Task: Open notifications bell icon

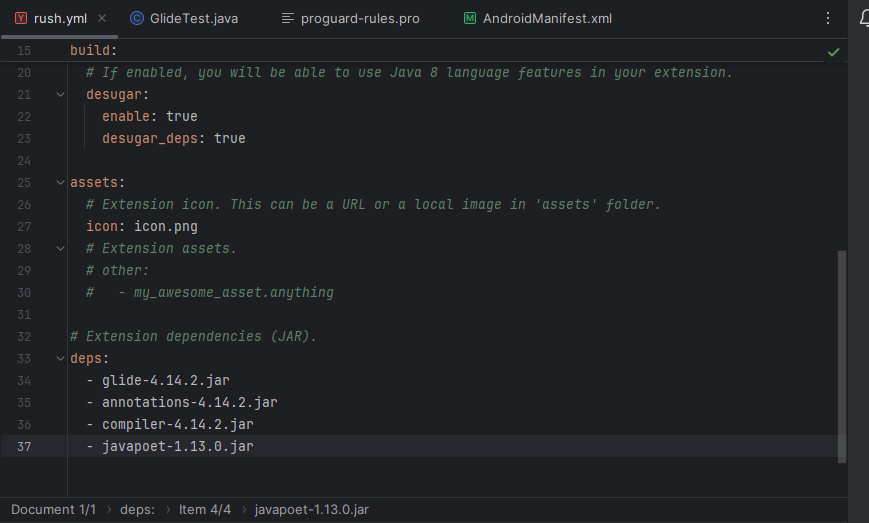Action: coord(865,18)
